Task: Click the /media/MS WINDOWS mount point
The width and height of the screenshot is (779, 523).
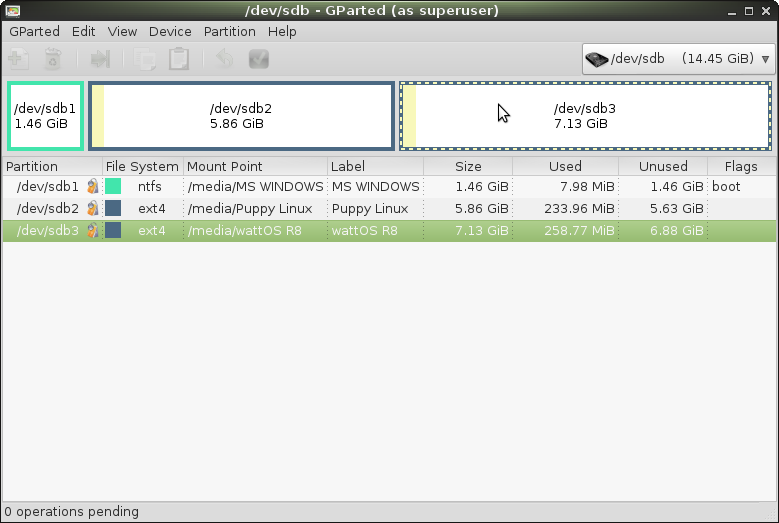Action: 255,187
